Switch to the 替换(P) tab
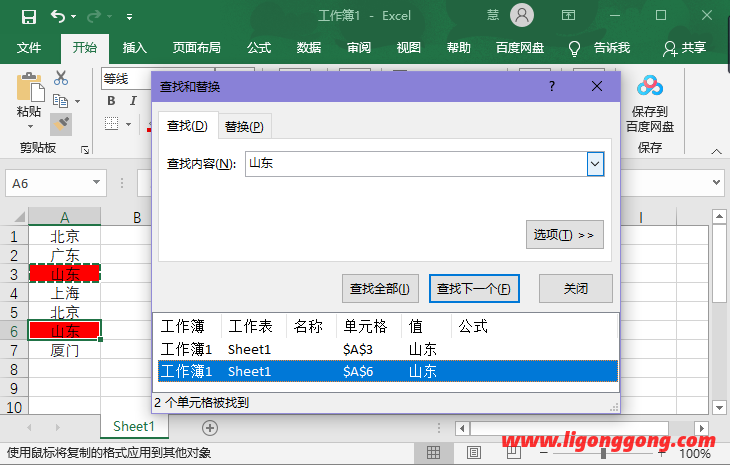Image resolution: width=730 pixels, height=465 pixels. coord(244,127)
